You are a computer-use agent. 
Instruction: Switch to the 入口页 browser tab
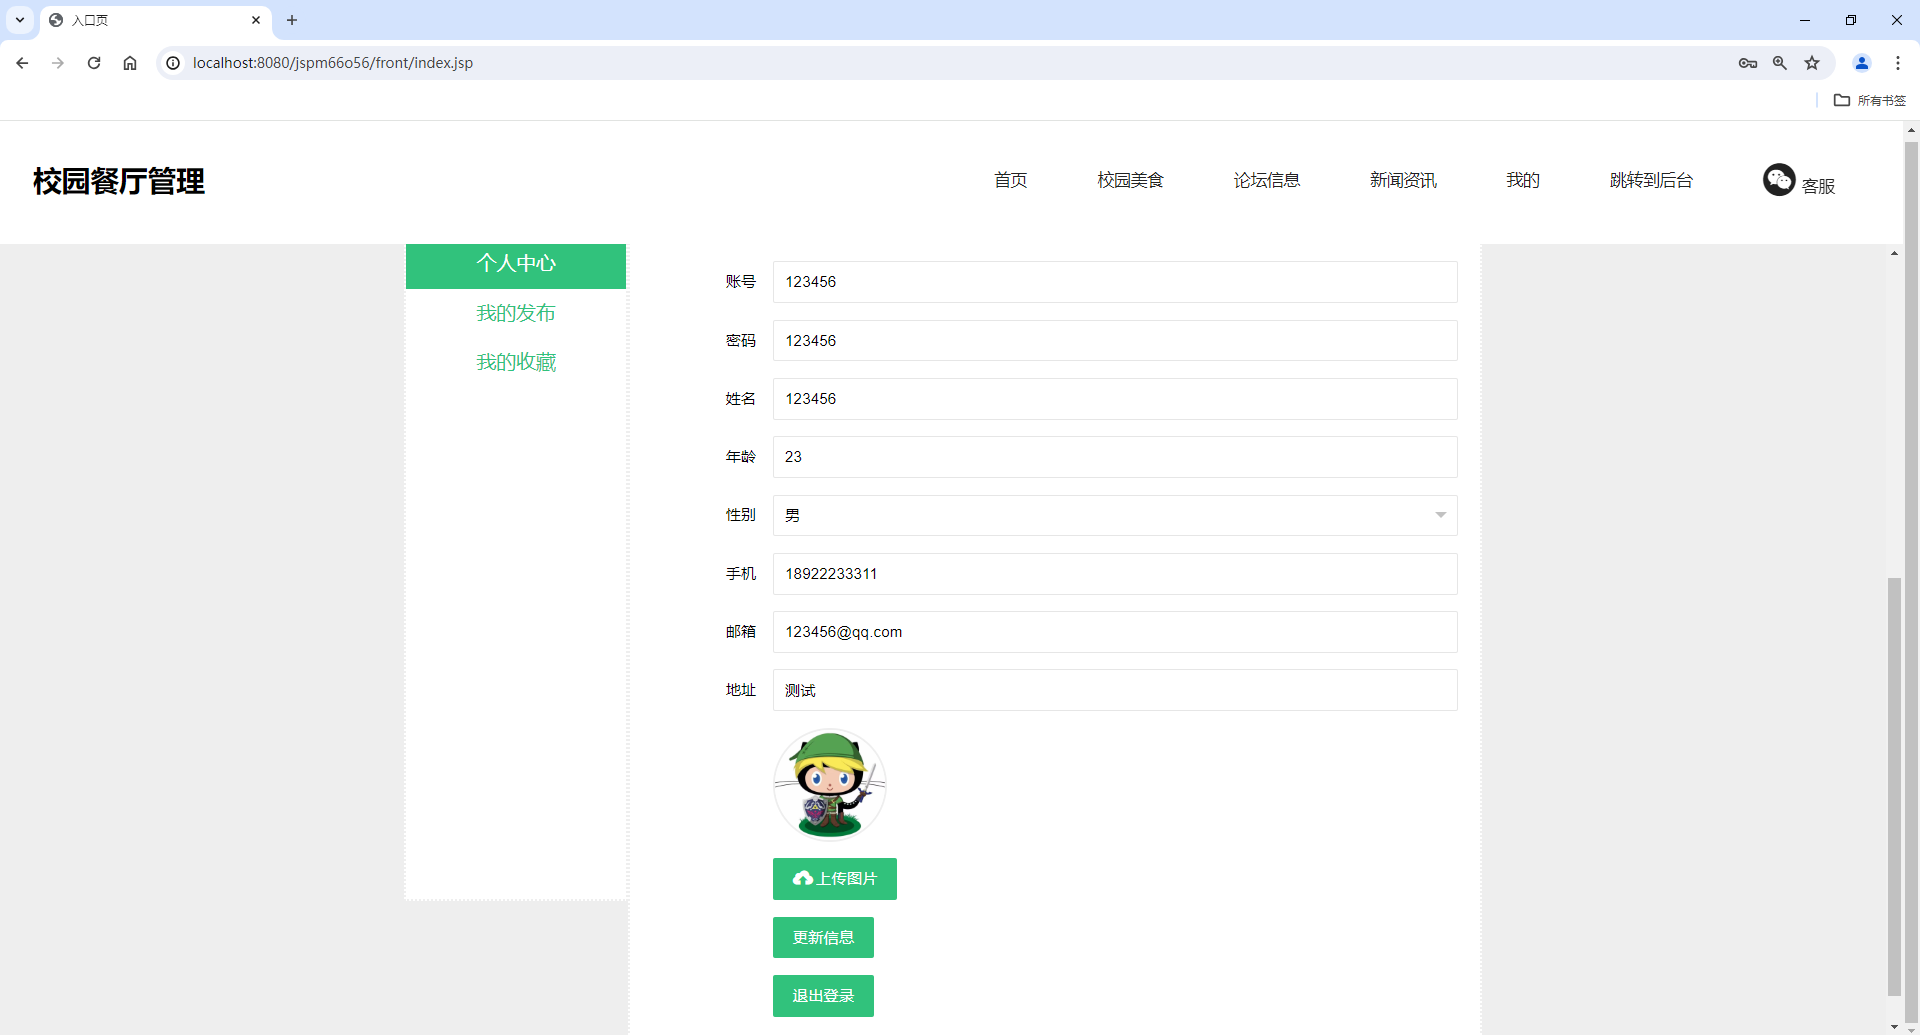[120, 20]
